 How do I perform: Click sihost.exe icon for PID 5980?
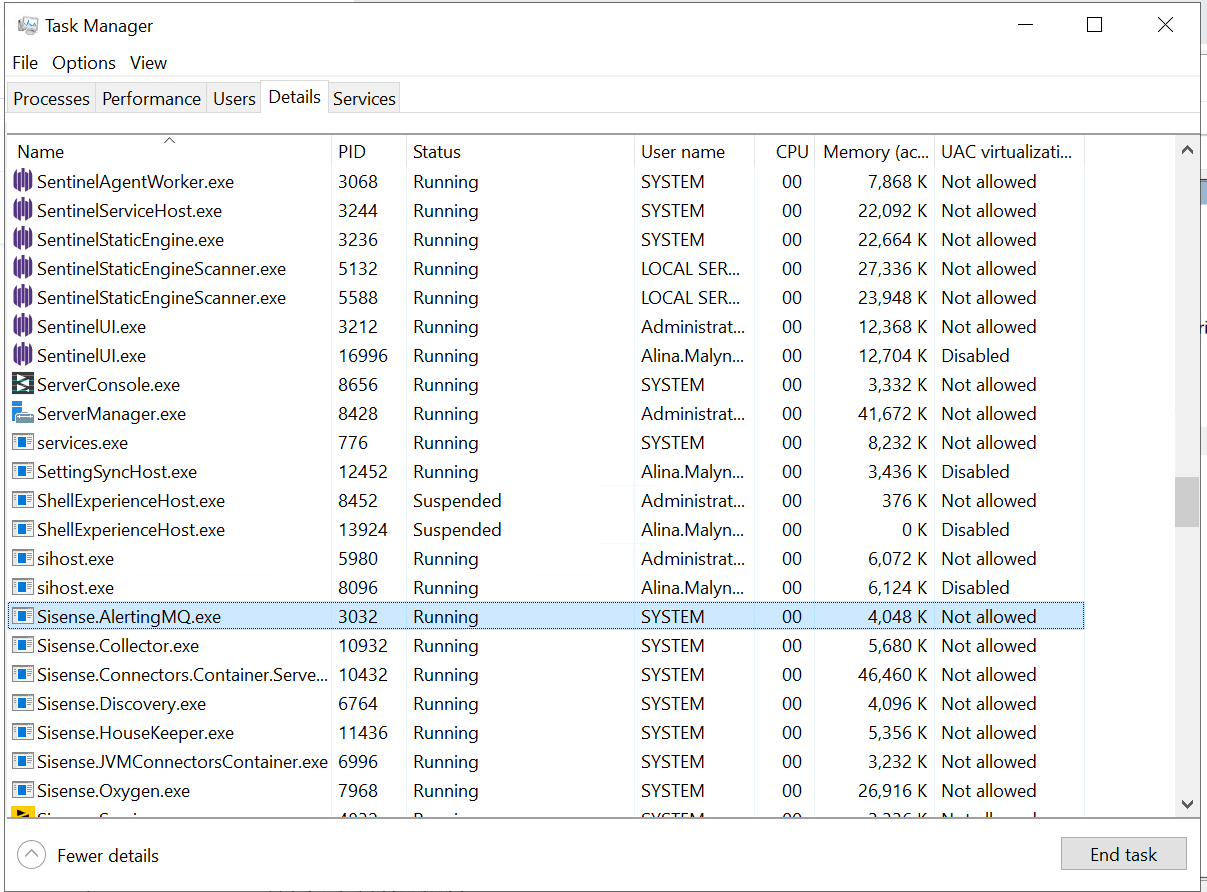(22, 558)
